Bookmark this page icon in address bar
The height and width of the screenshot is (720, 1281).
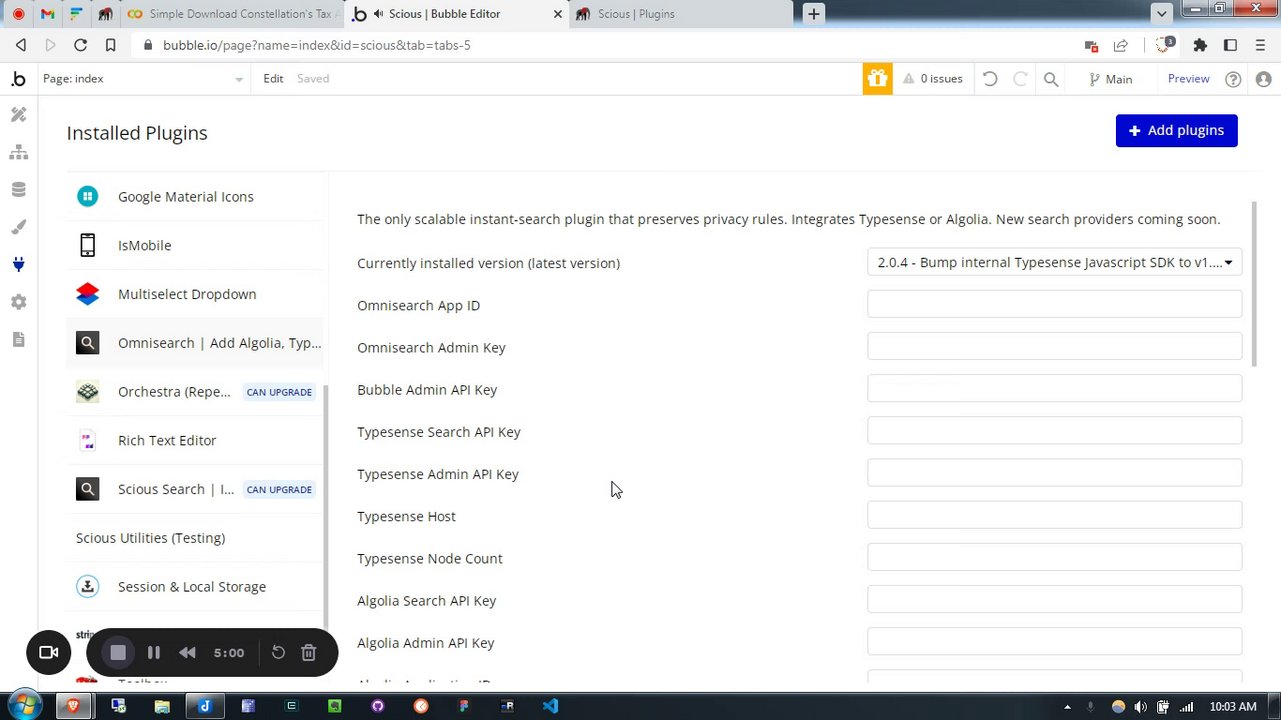point(110,45)
